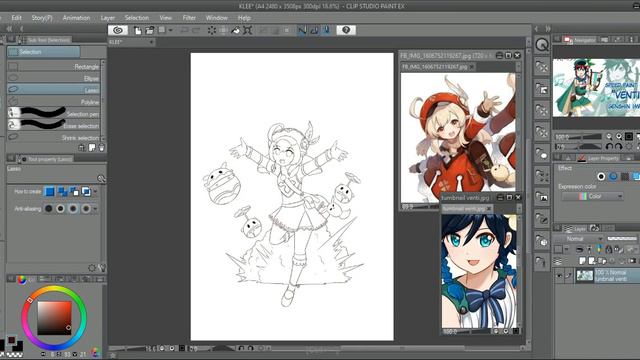This screenshot has width=640, height=360.
Task: Click New document icon in command bar
Action: [138, 30]
